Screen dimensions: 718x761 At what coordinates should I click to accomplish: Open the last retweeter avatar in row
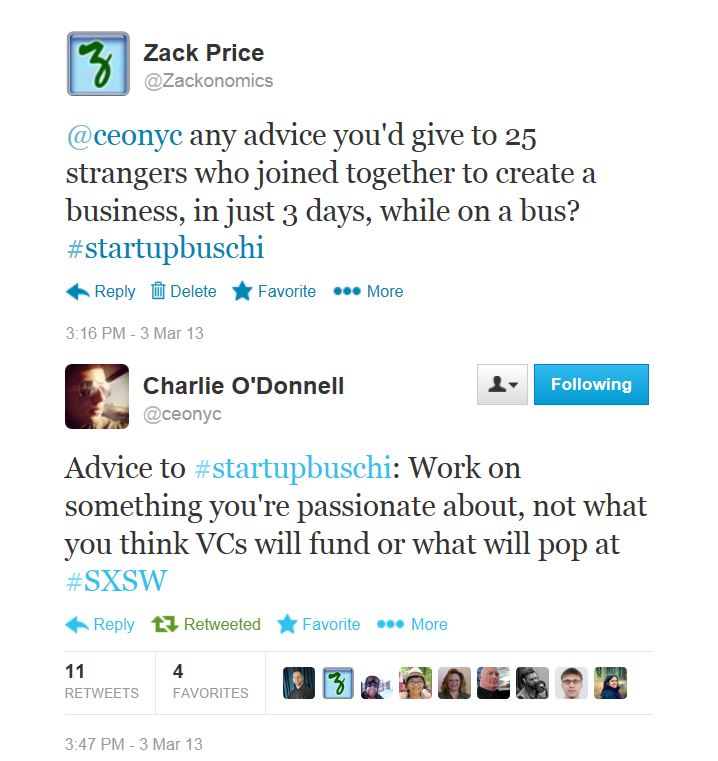pyautogui.click(x=611, y=683)
